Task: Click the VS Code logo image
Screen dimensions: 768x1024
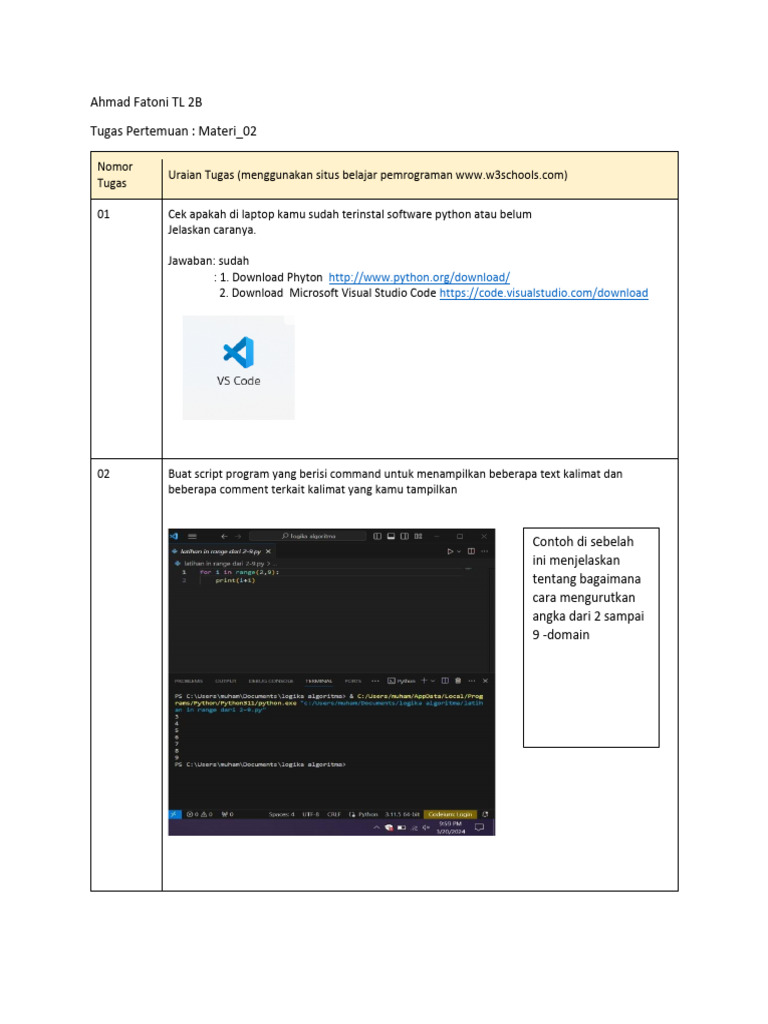Action: 238,368
